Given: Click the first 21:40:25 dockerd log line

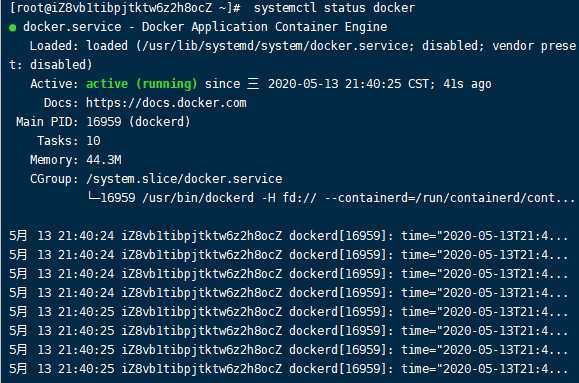Looking at the screenshot, I should 288,312.
